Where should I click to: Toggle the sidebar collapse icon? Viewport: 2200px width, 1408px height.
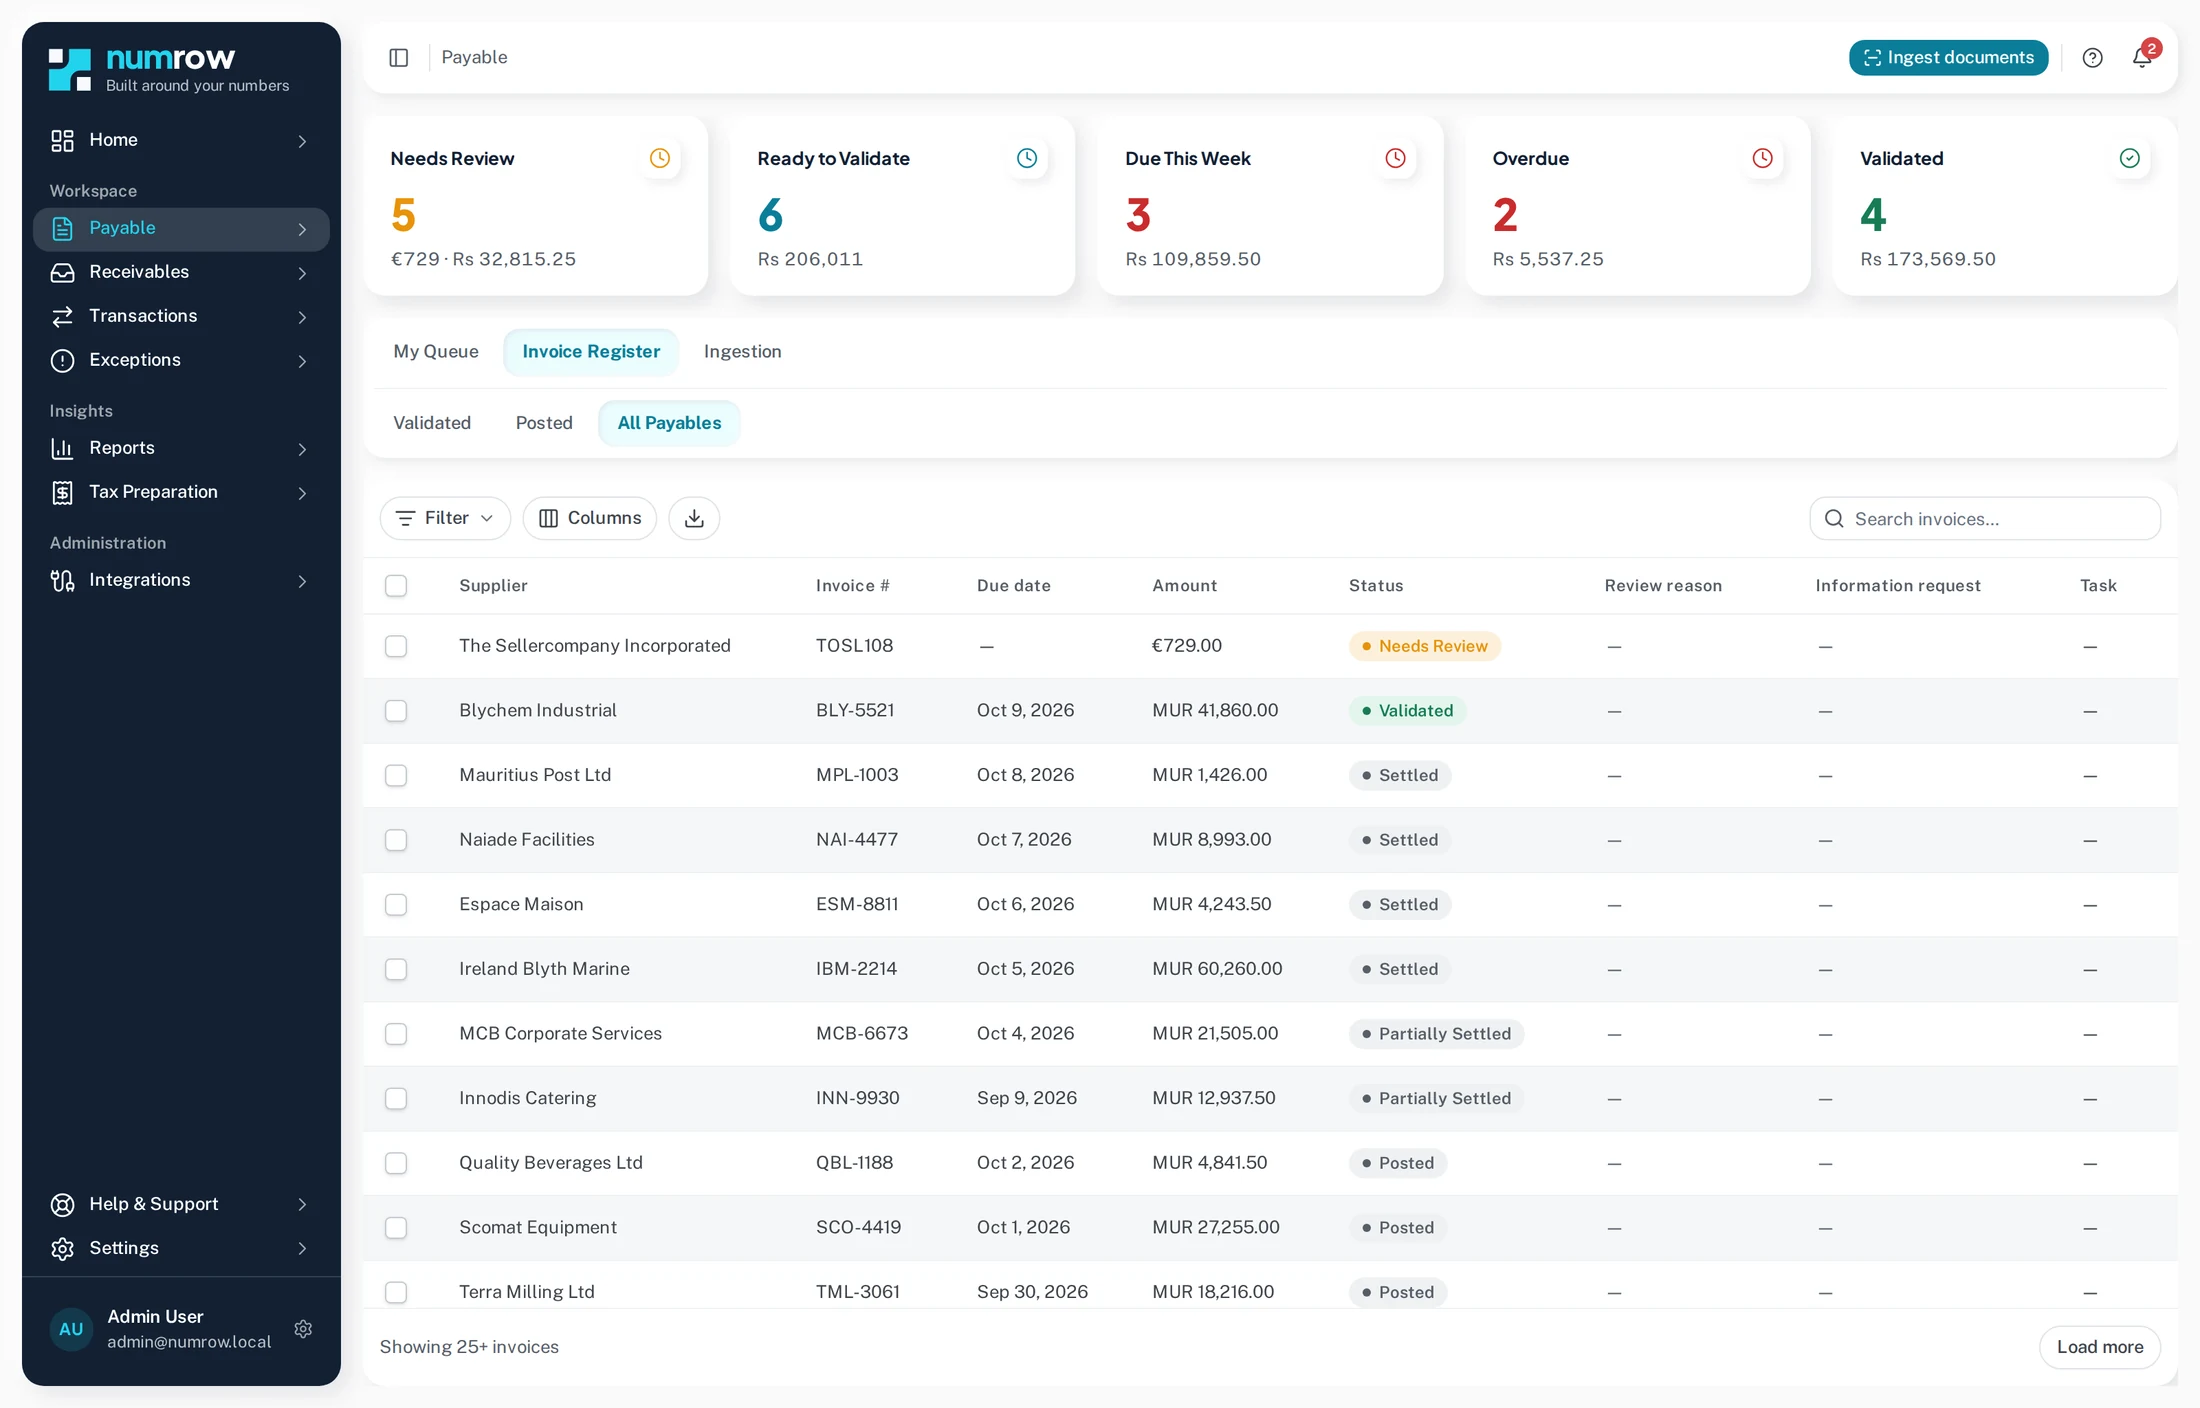(398, 57)
